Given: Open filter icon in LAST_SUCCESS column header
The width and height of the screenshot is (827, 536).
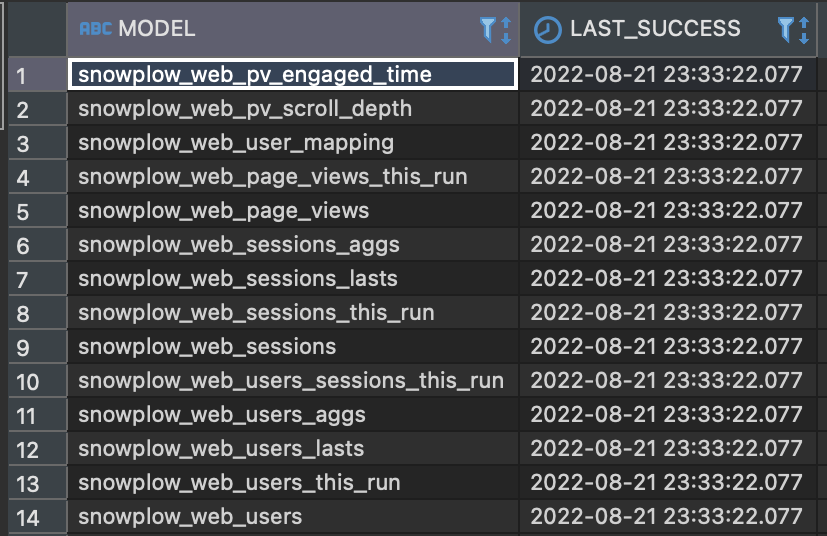Looking at the screenshot, I should pos(786,29).
